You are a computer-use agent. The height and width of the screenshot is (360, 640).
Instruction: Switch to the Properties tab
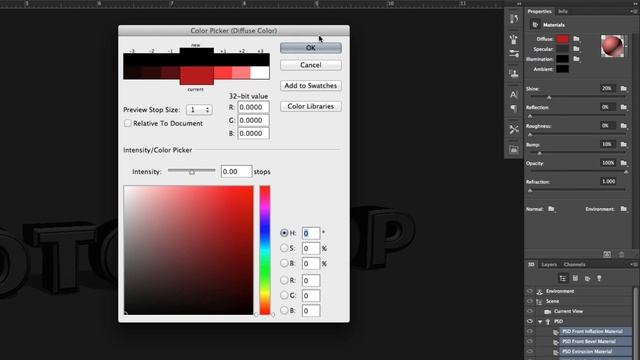[x=539, y=11]
